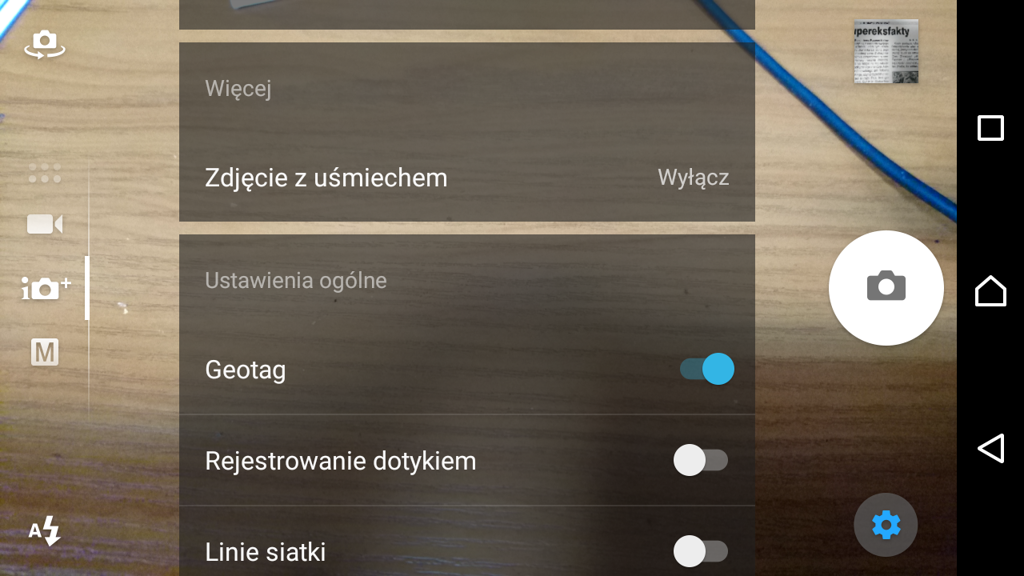Tap the shutter capture button
The width and height of the screenshot is (1024, 576).
click(x=886, y=287)
